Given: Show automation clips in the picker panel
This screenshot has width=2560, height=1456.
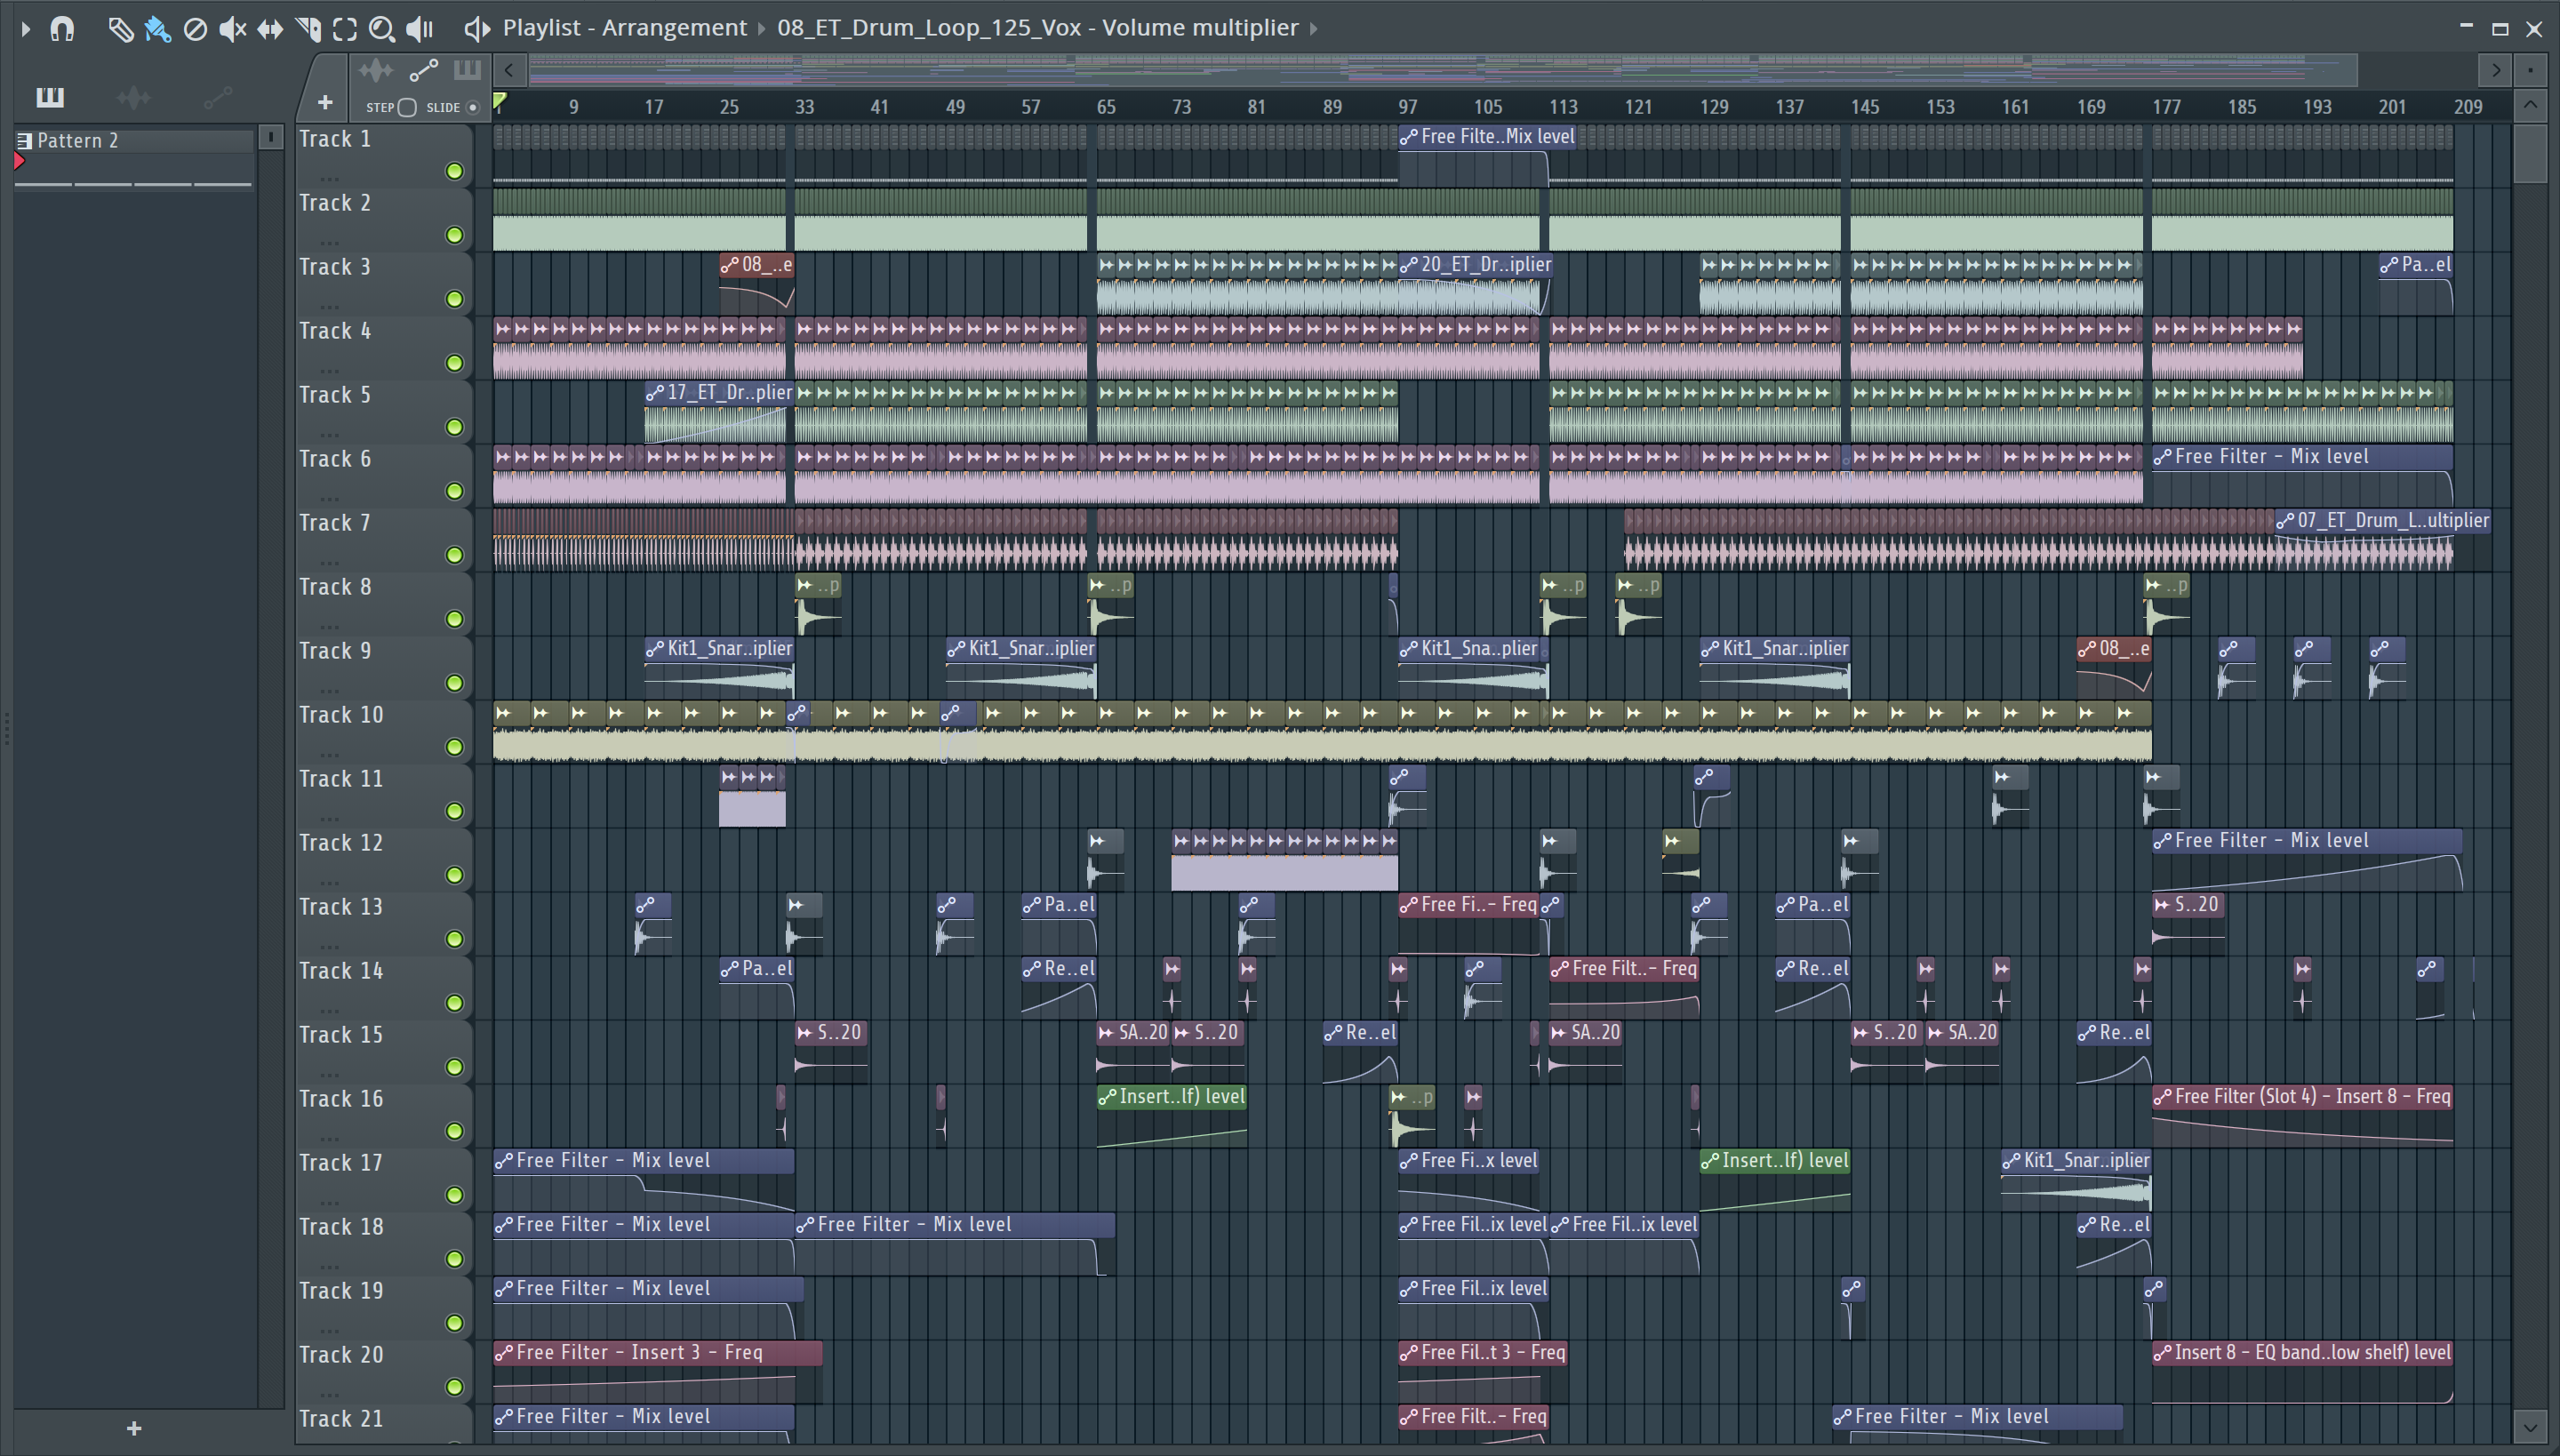Looking at the screenshot, I should (x=217, y=97).
